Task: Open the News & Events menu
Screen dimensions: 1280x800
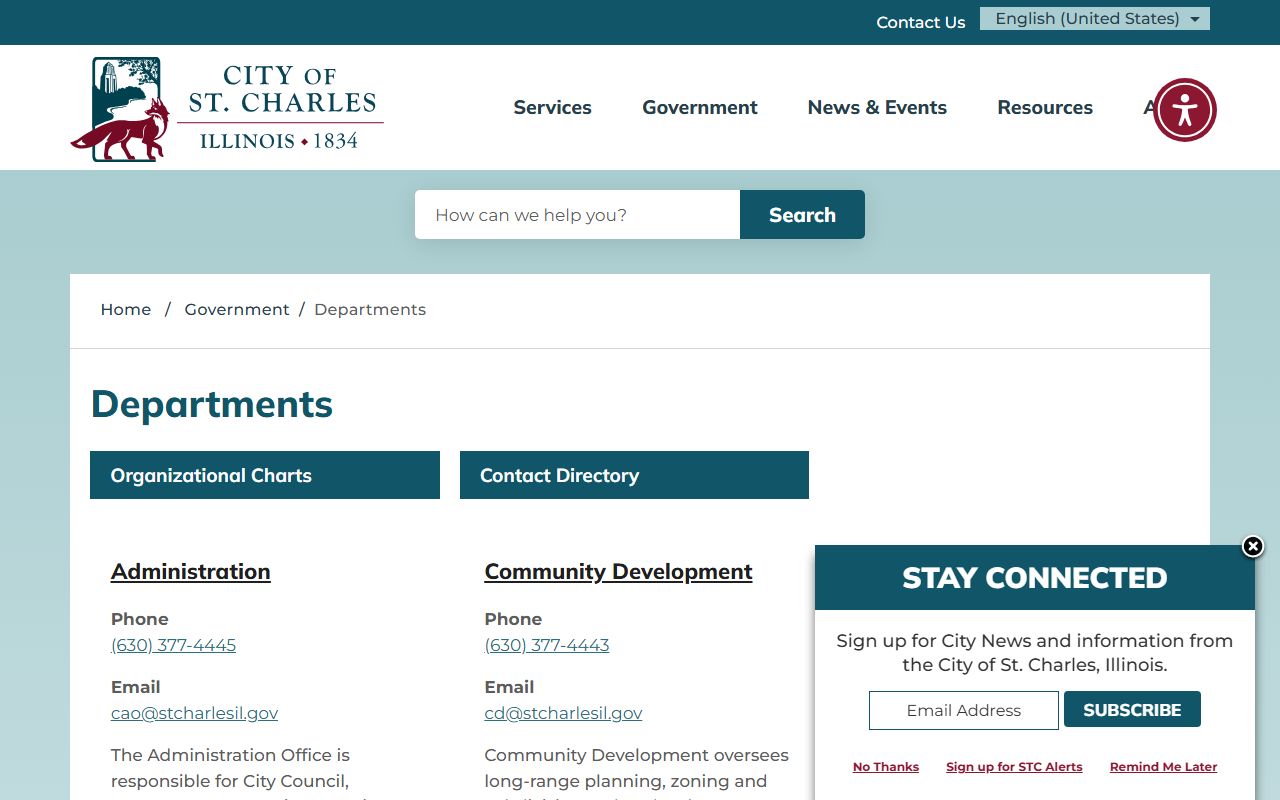Action: 877,107
